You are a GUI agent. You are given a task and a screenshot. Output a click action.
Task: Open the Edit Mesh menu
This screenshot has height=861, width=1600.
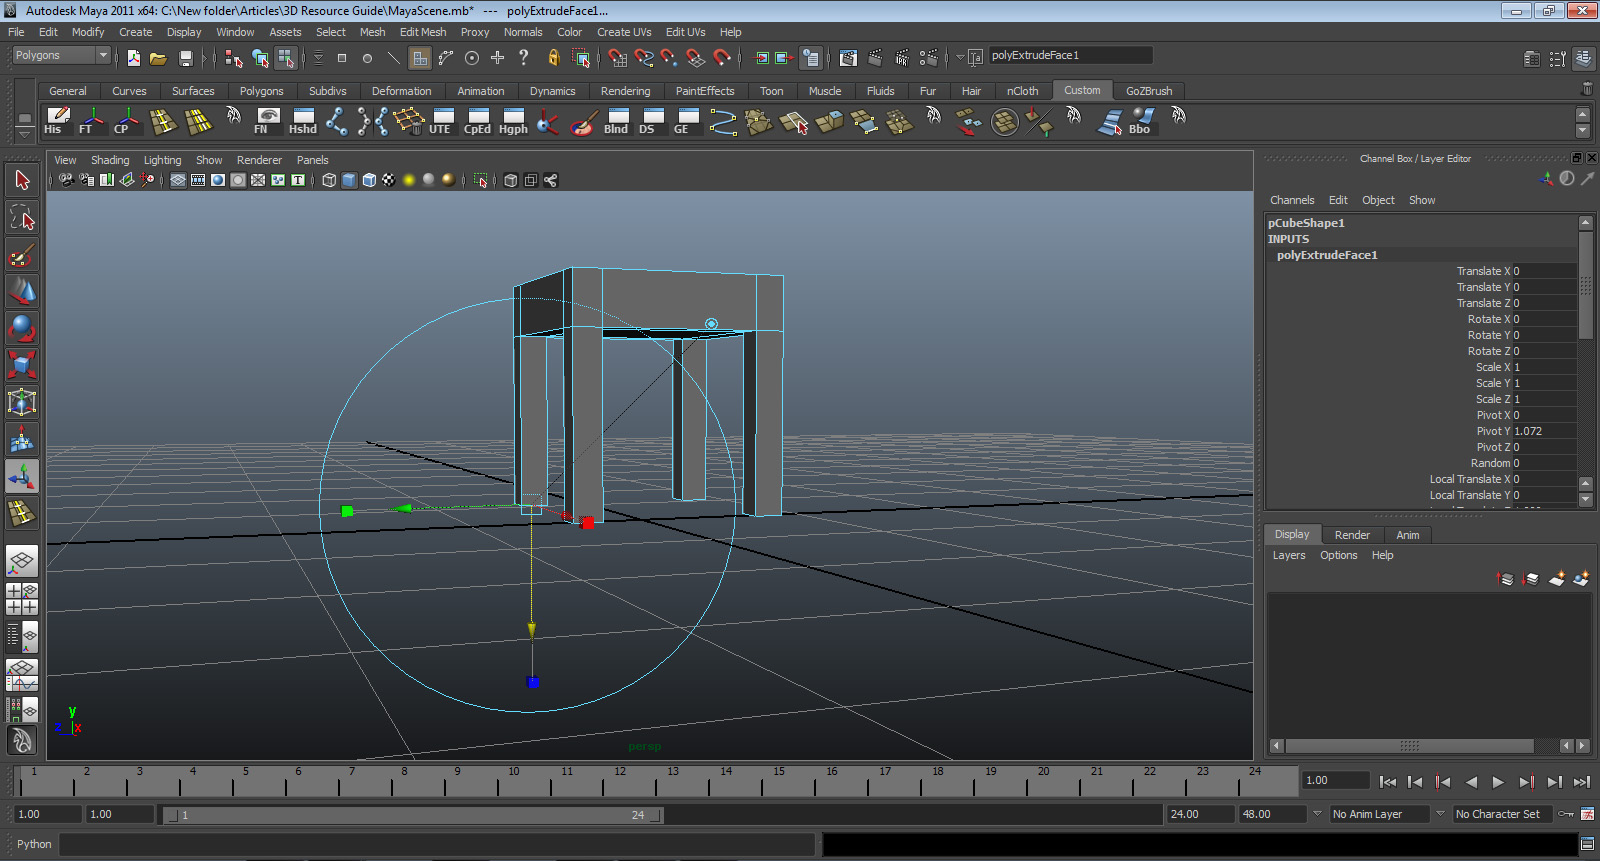422,32
